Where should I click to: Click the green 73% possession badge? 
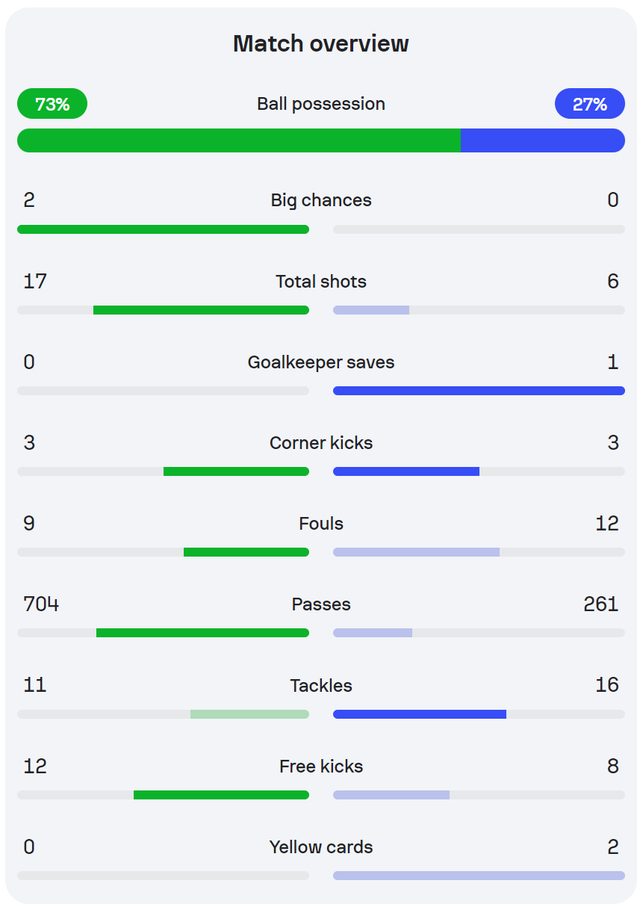52,104
